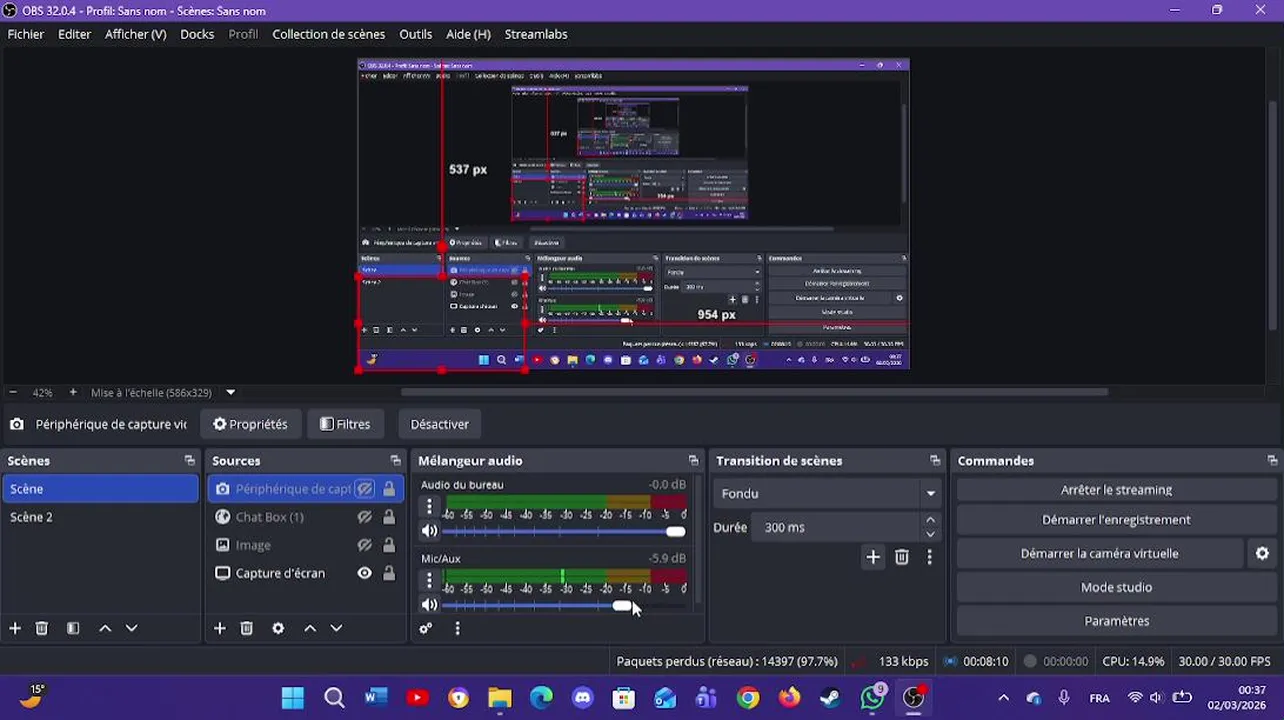Show hidden system tray icons
The width and height of the screenshot is (1284, 720).
pos(1004,698)
